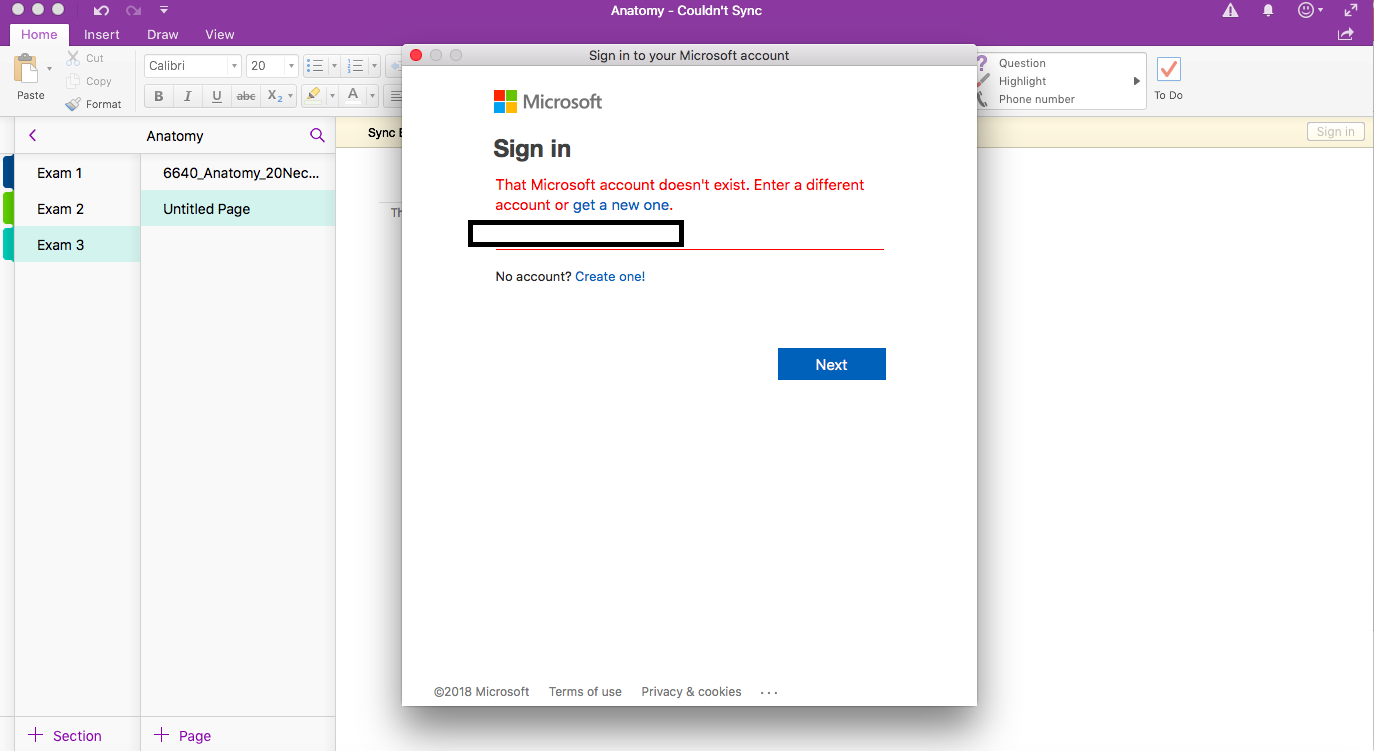1374x751 pixels.
Task: Open Terms of use in dialog footer
Action: (585, 692)
